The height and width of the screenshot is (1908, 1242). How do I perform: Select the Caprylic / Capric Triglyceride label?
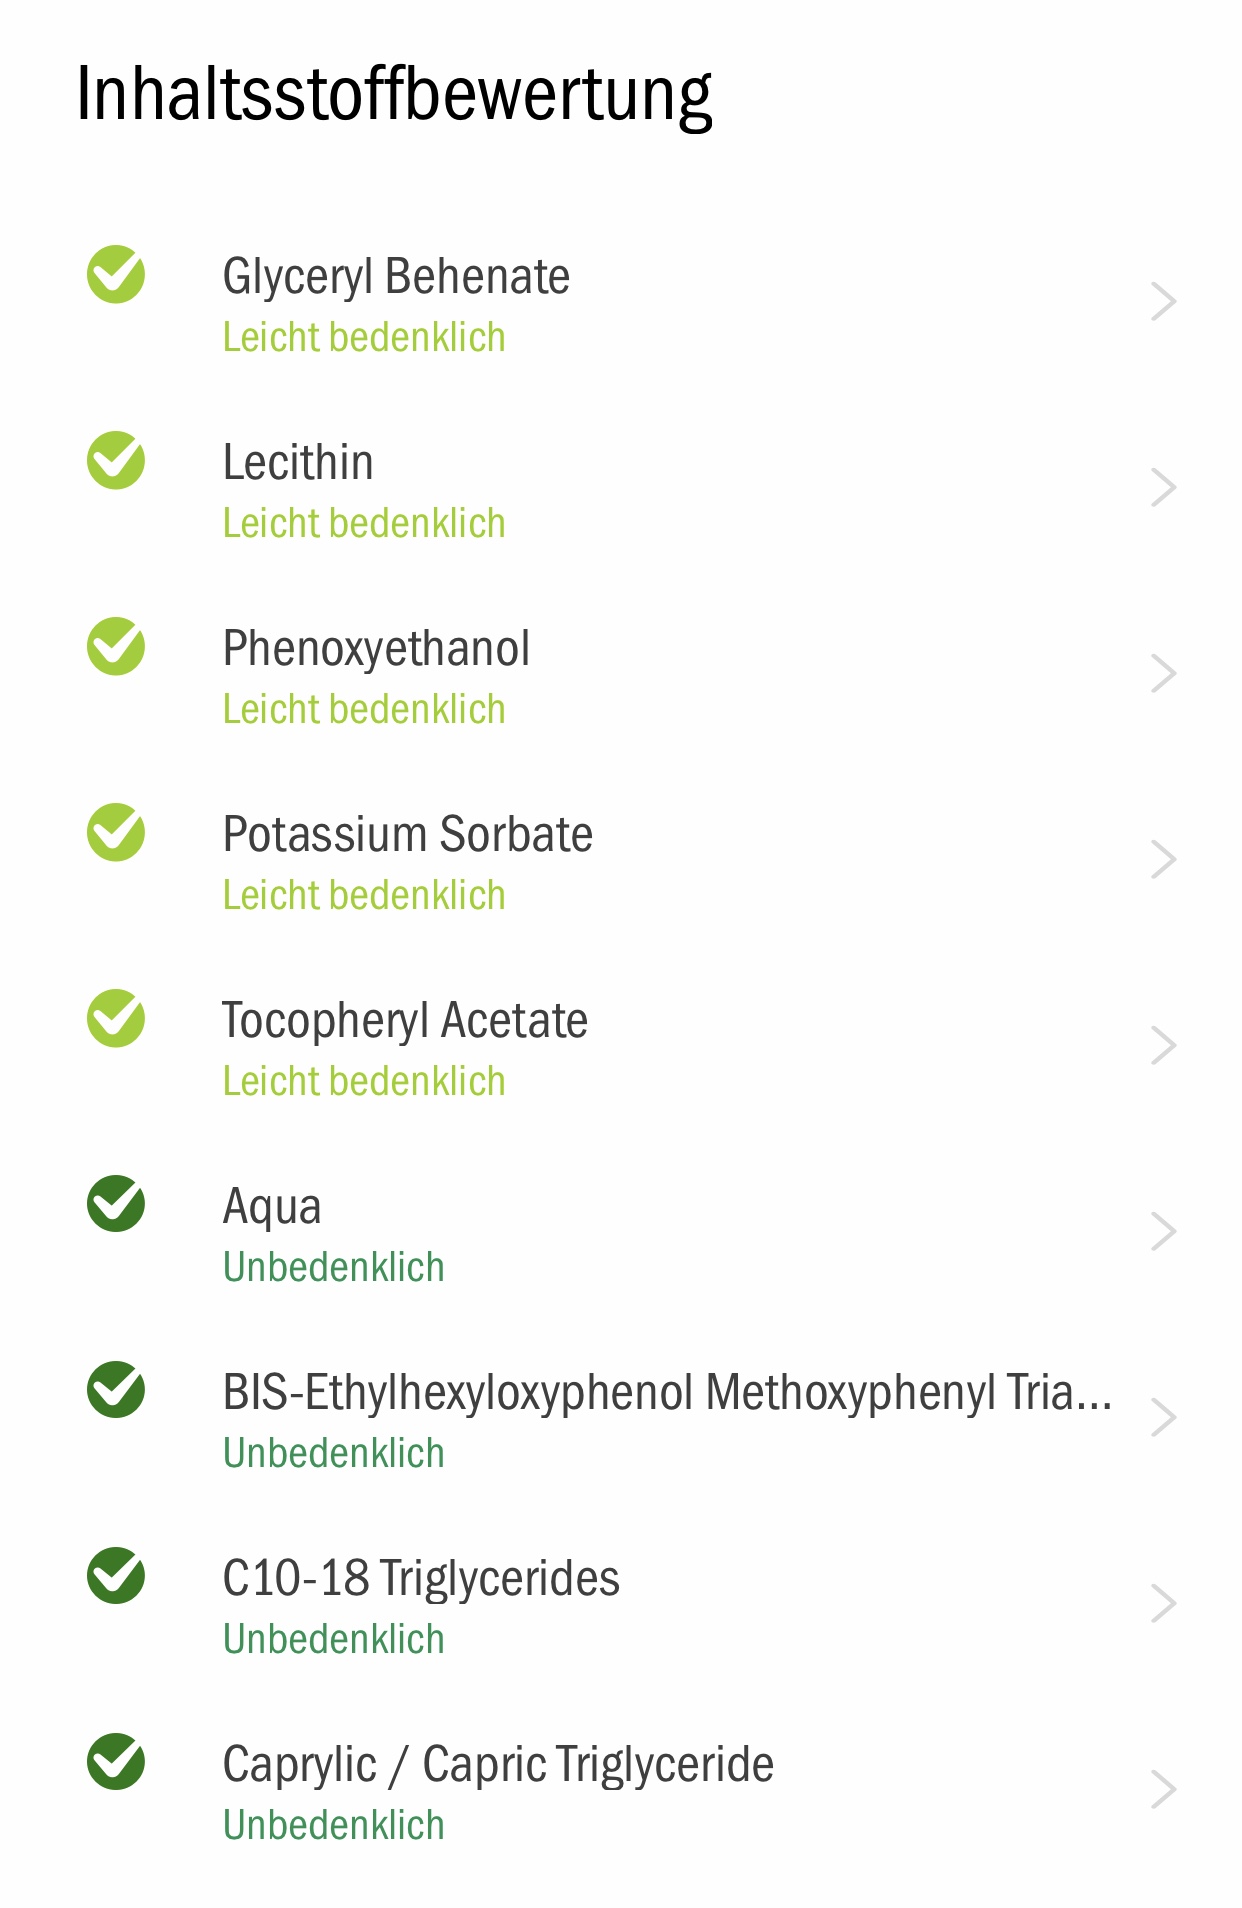[x=498, y=1766]
